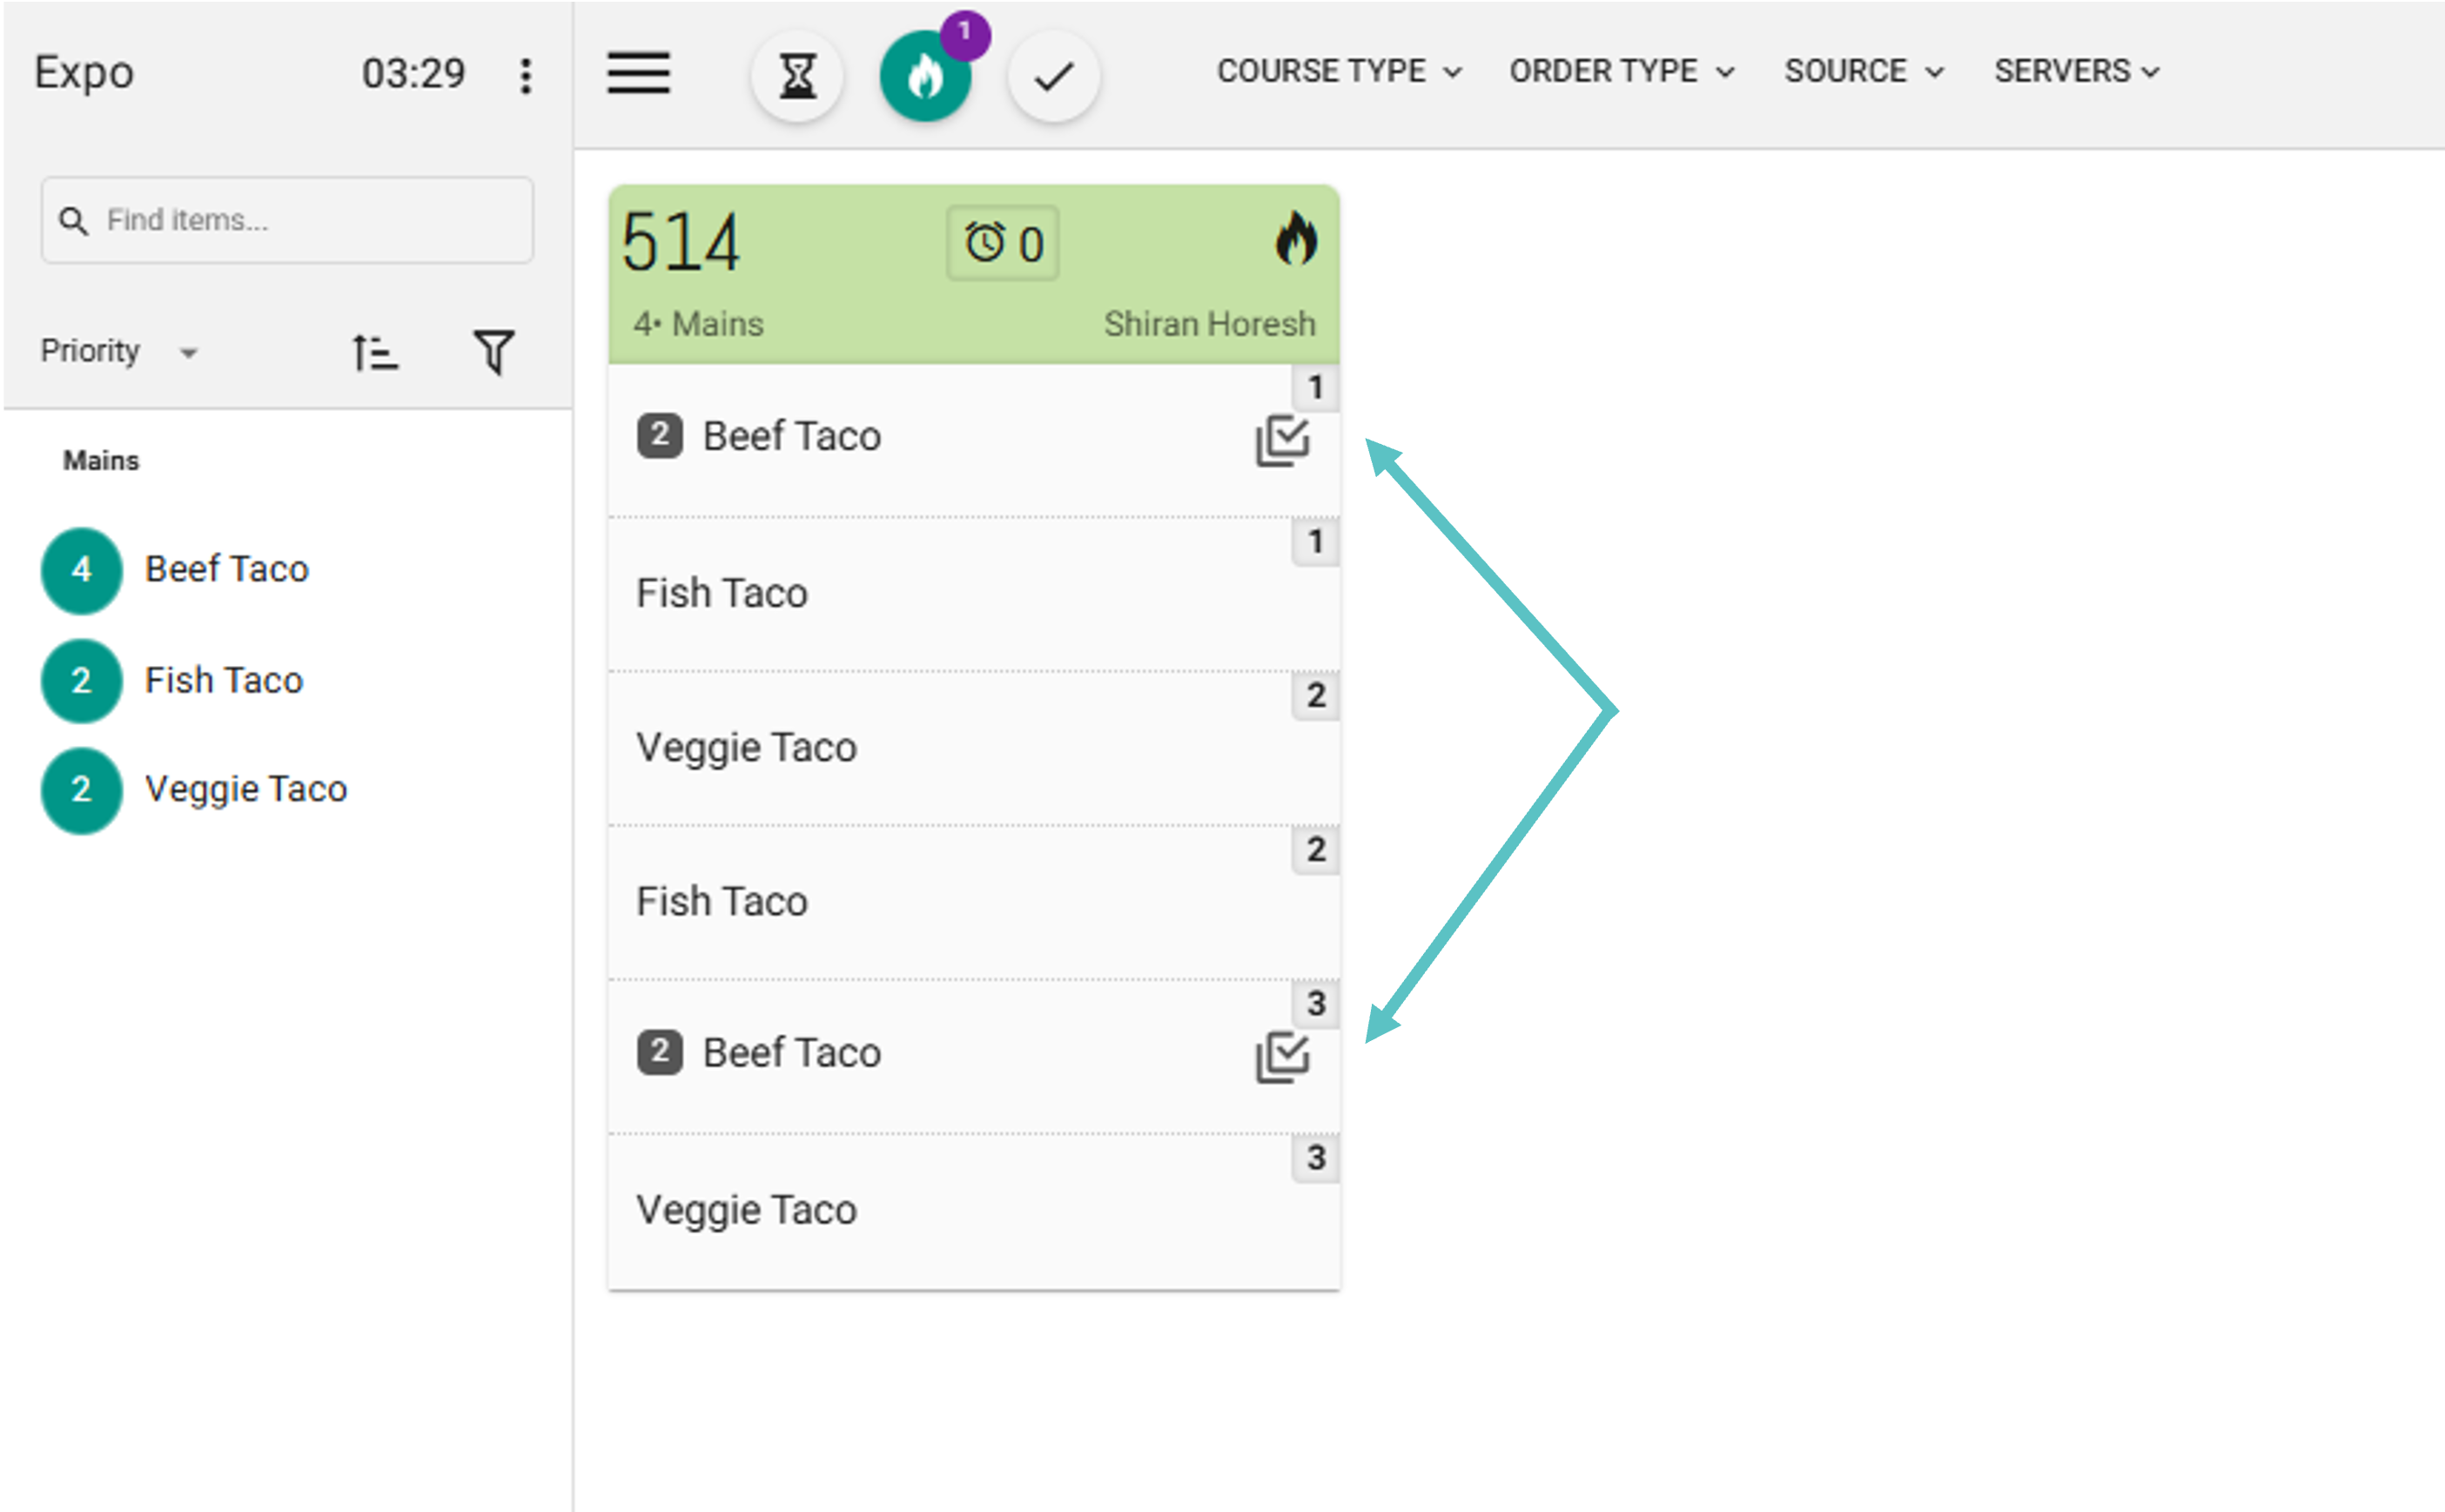2445x1512 pixels.
Task: Open the hamburger menu
Action: point(638,73)
